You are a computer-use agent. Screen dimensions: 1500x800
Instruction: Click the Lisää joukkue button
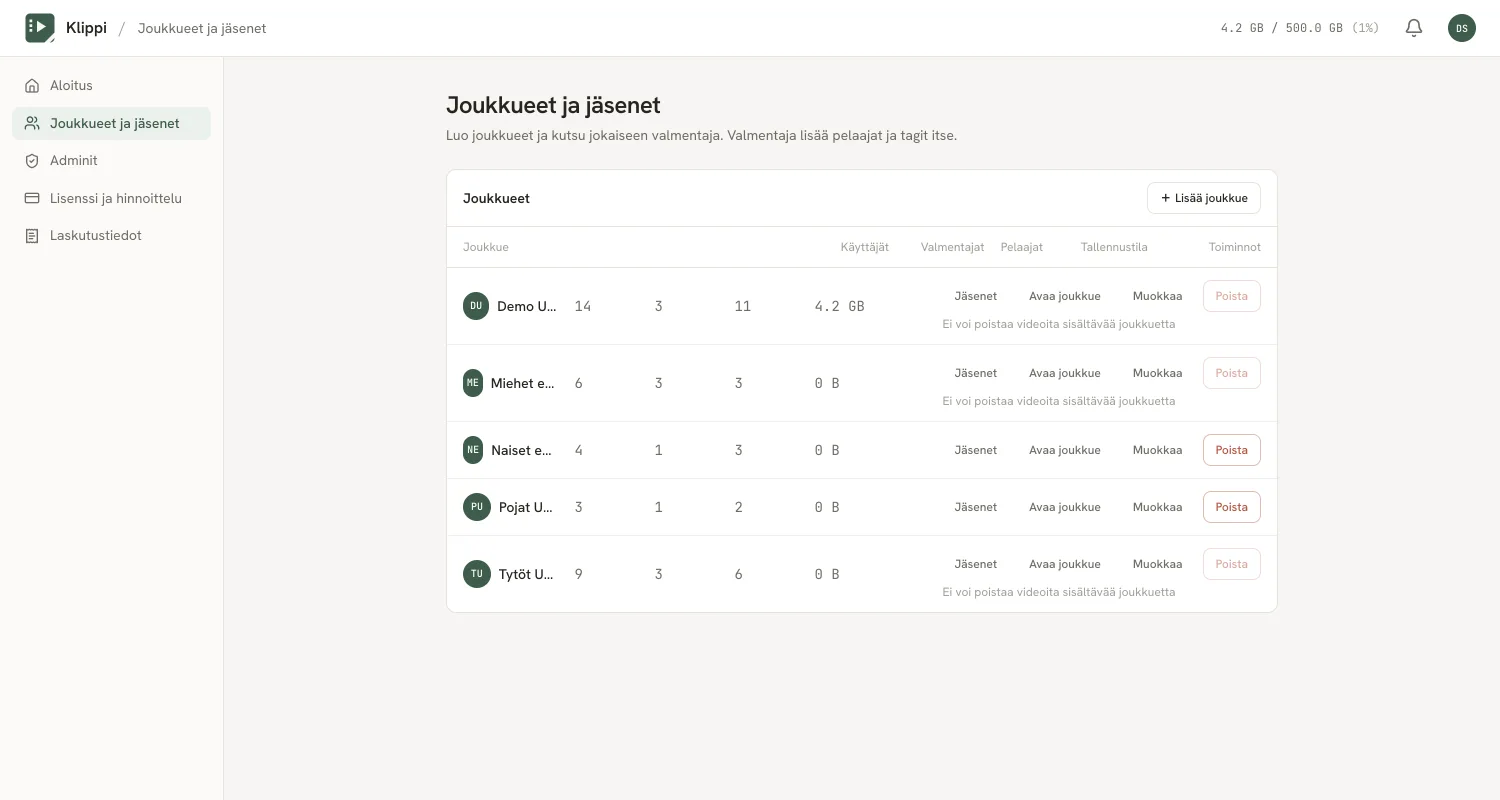point(1204,198)
